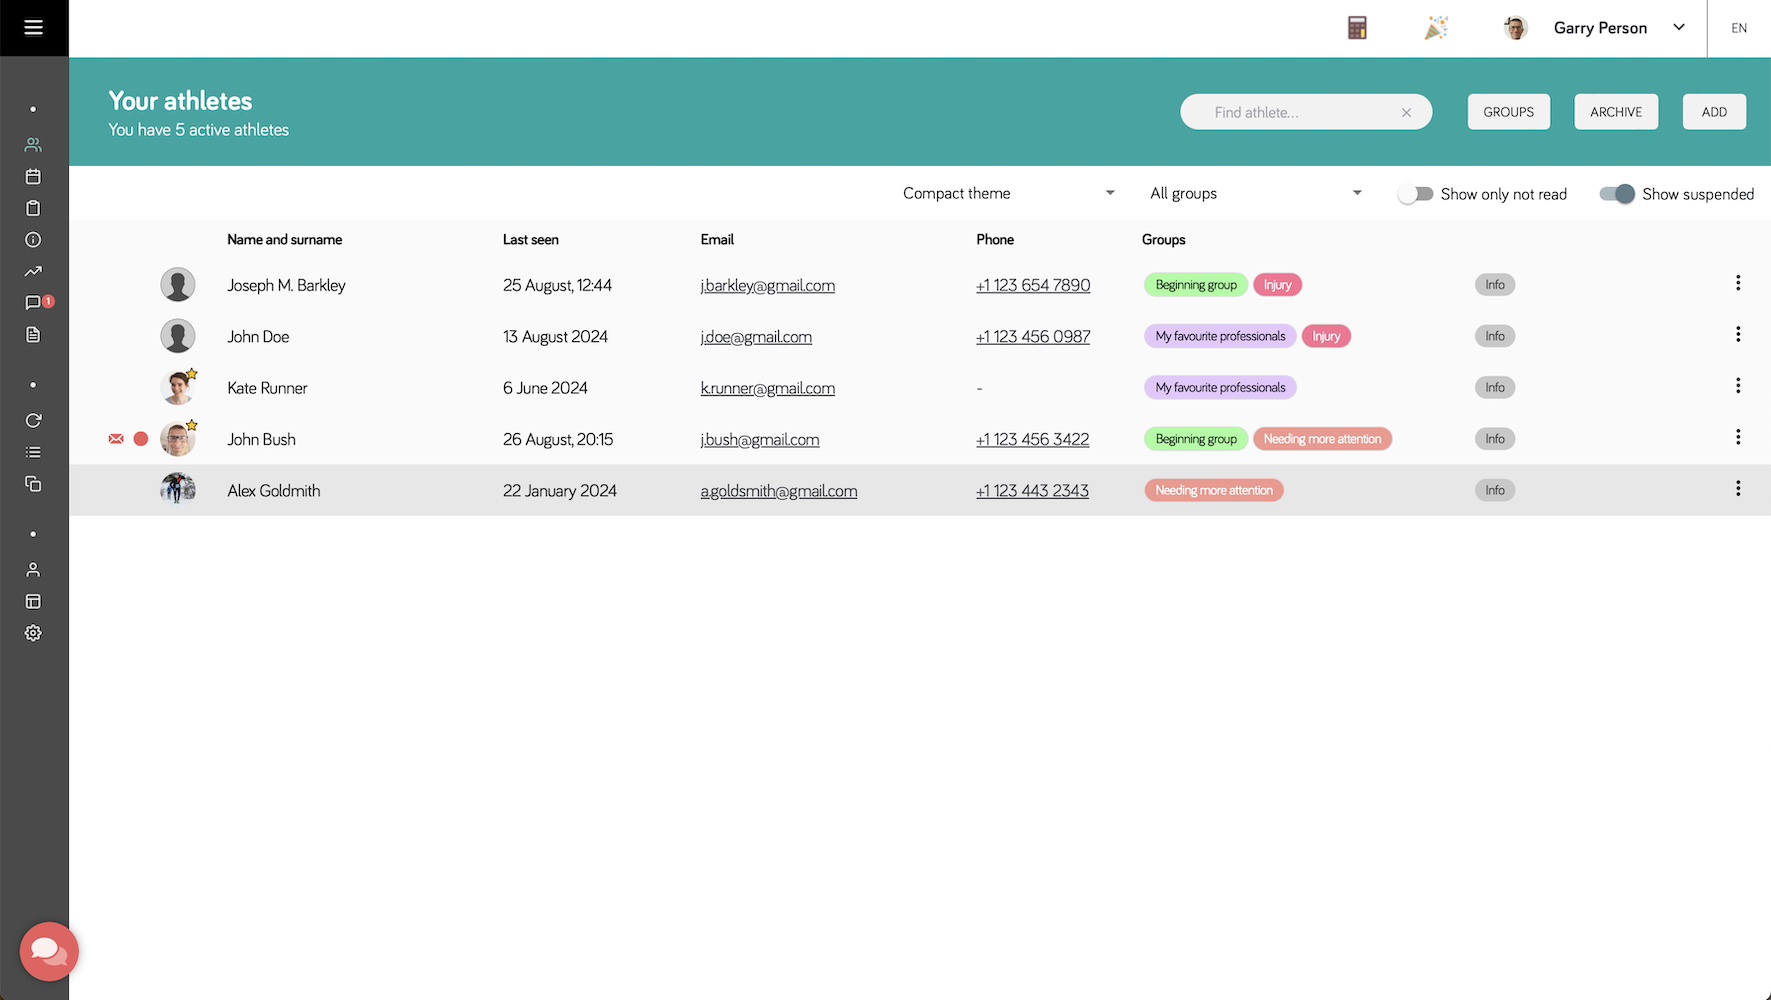Open the red chat support bubble
This screenshot has height=1000, width=1771.
48,951
